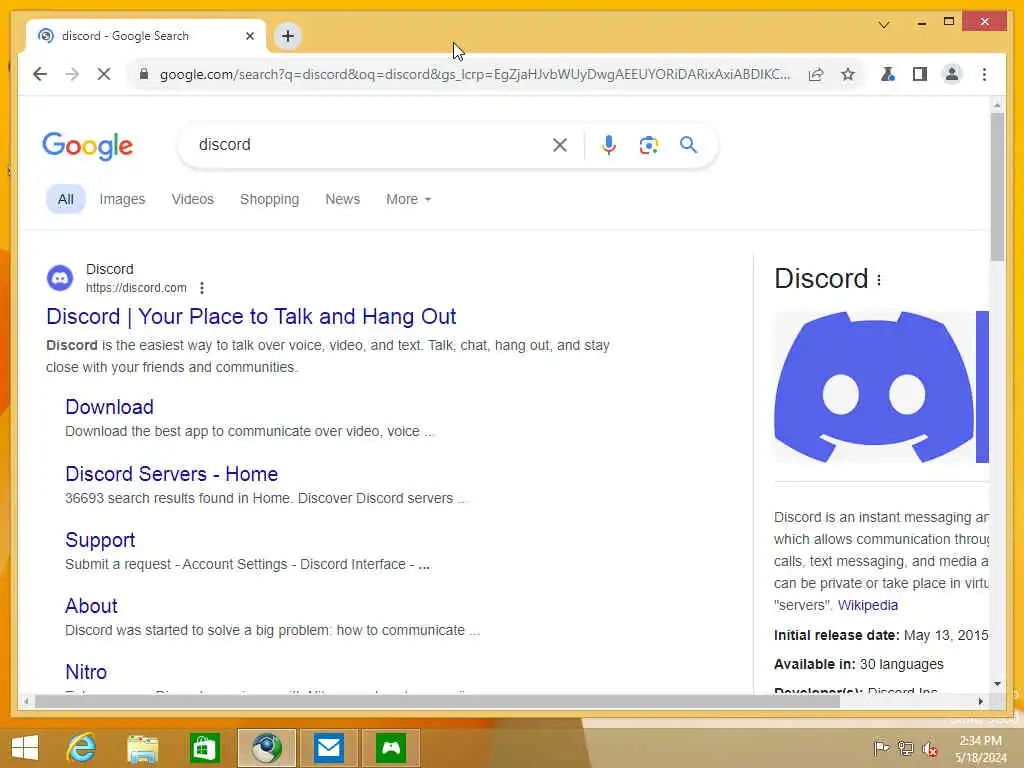Expand the More search filters dropdown

coord(408,199)
